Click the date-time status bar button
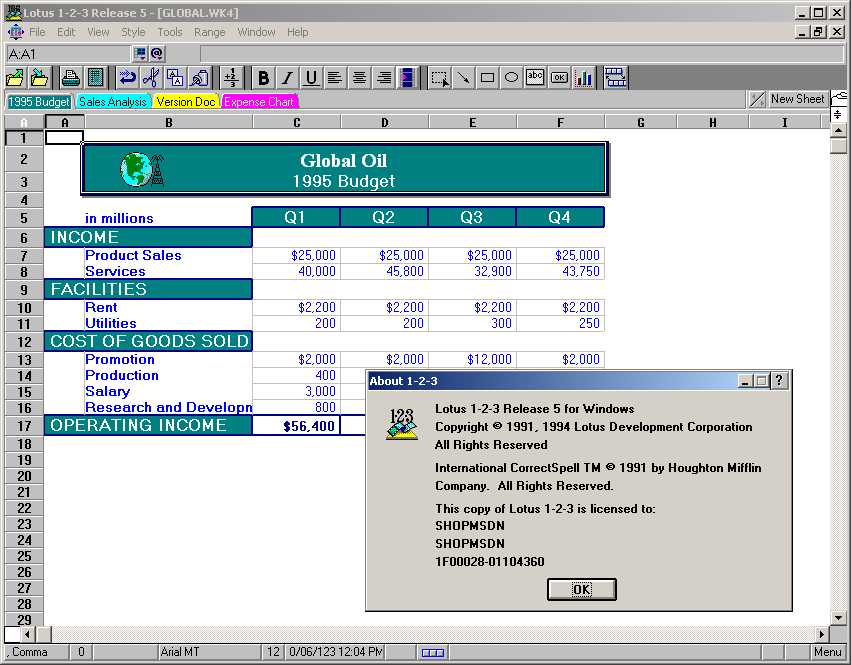 [x=334, y=652]
